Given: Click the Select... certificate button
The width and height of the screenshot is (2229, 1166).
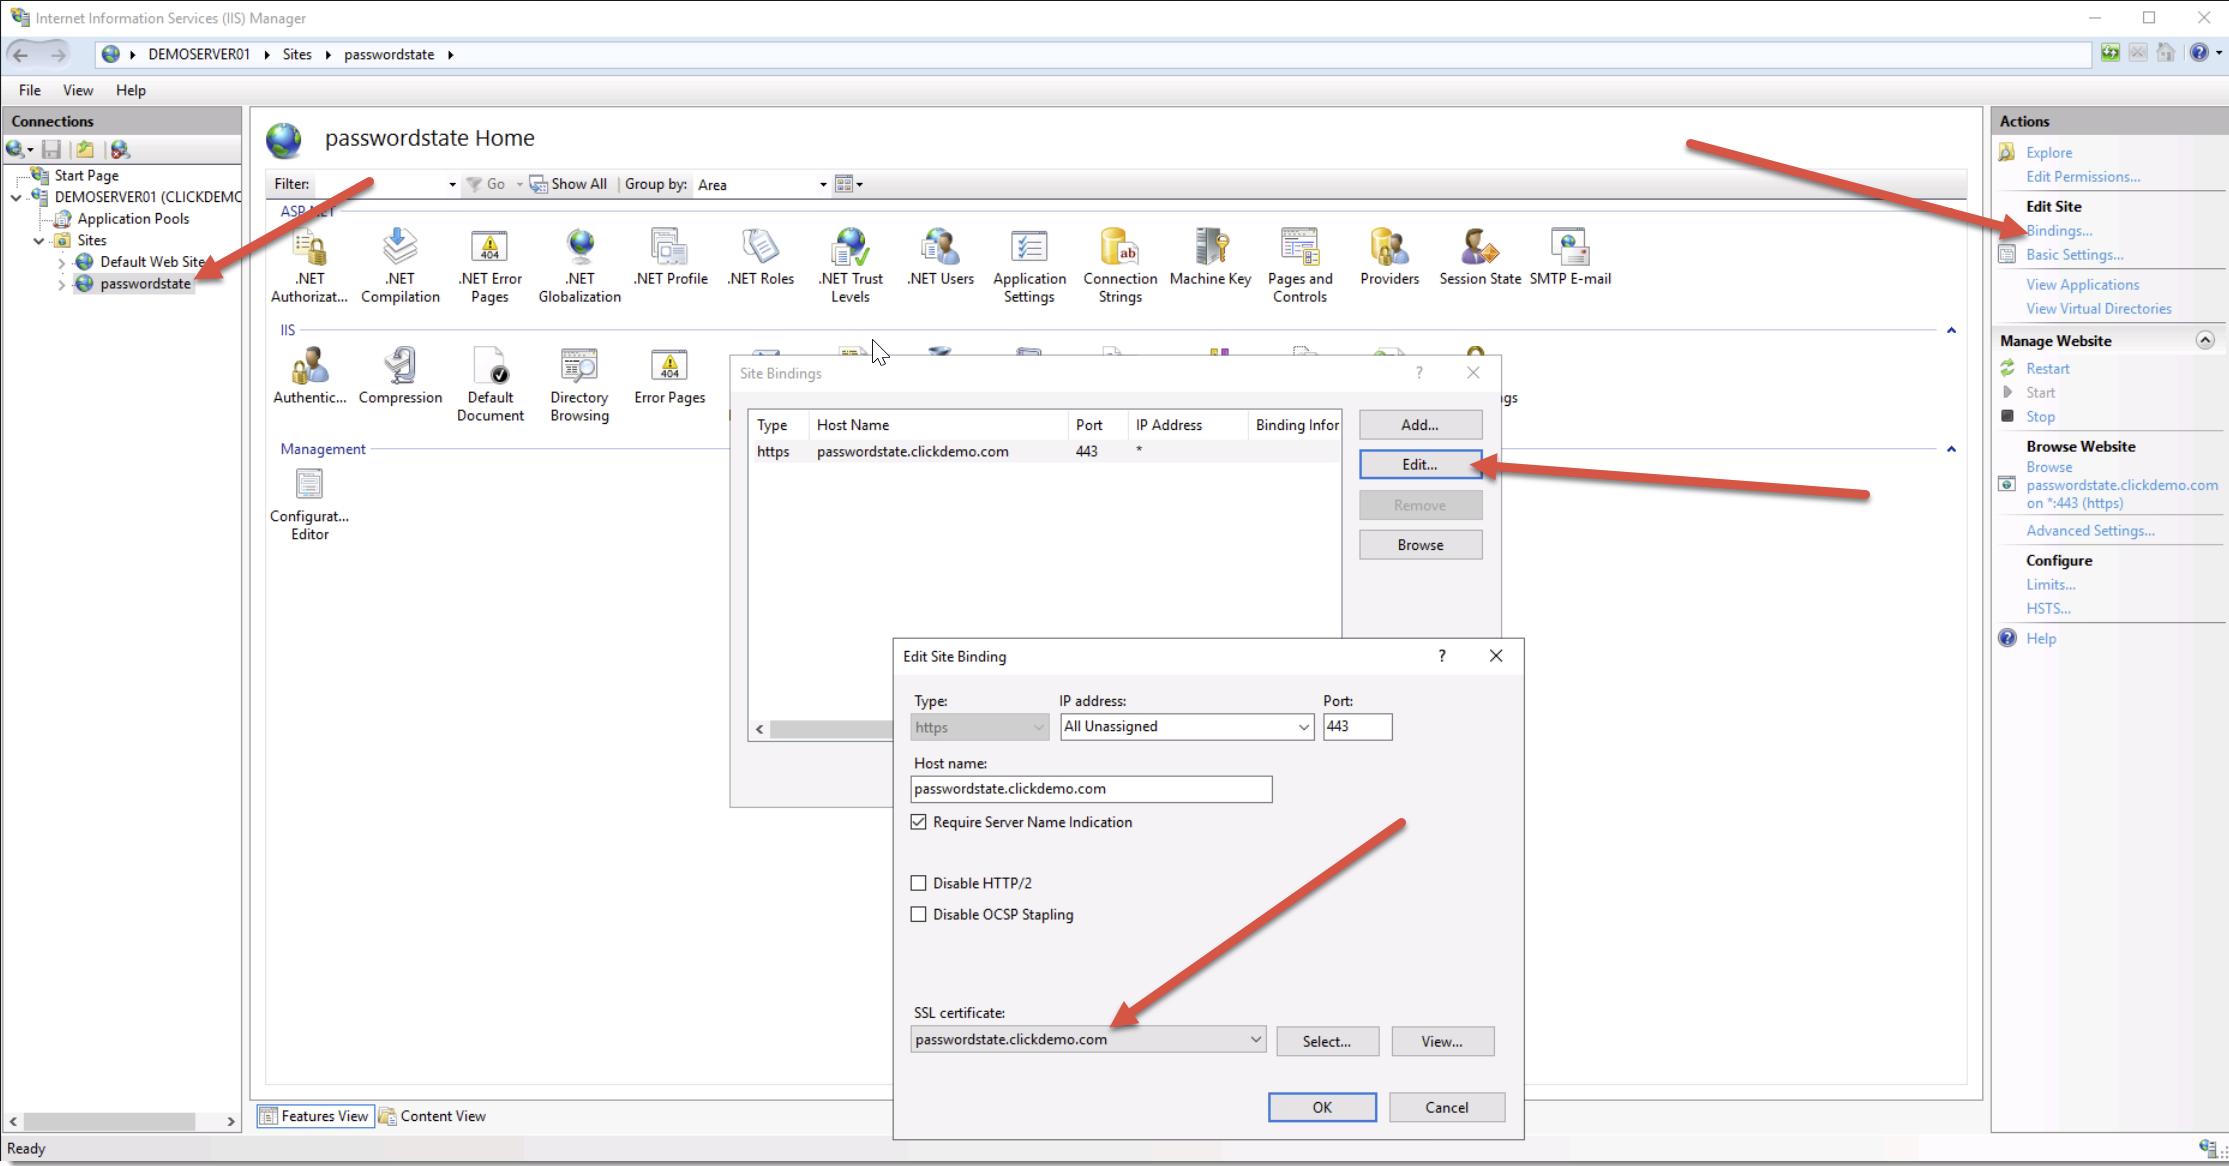Looking at the screenshot, I should click(x=1327, y=1041).
